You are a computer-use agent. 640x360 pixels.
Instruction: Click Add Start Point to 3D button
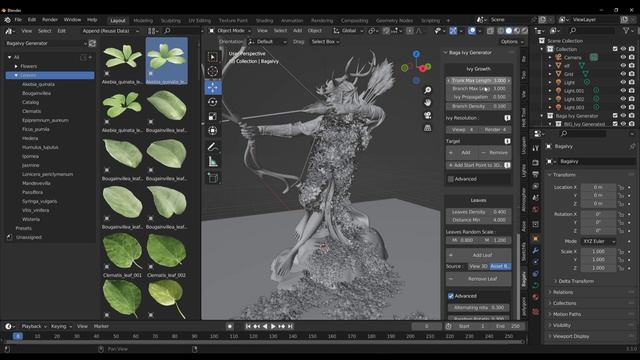475,165
